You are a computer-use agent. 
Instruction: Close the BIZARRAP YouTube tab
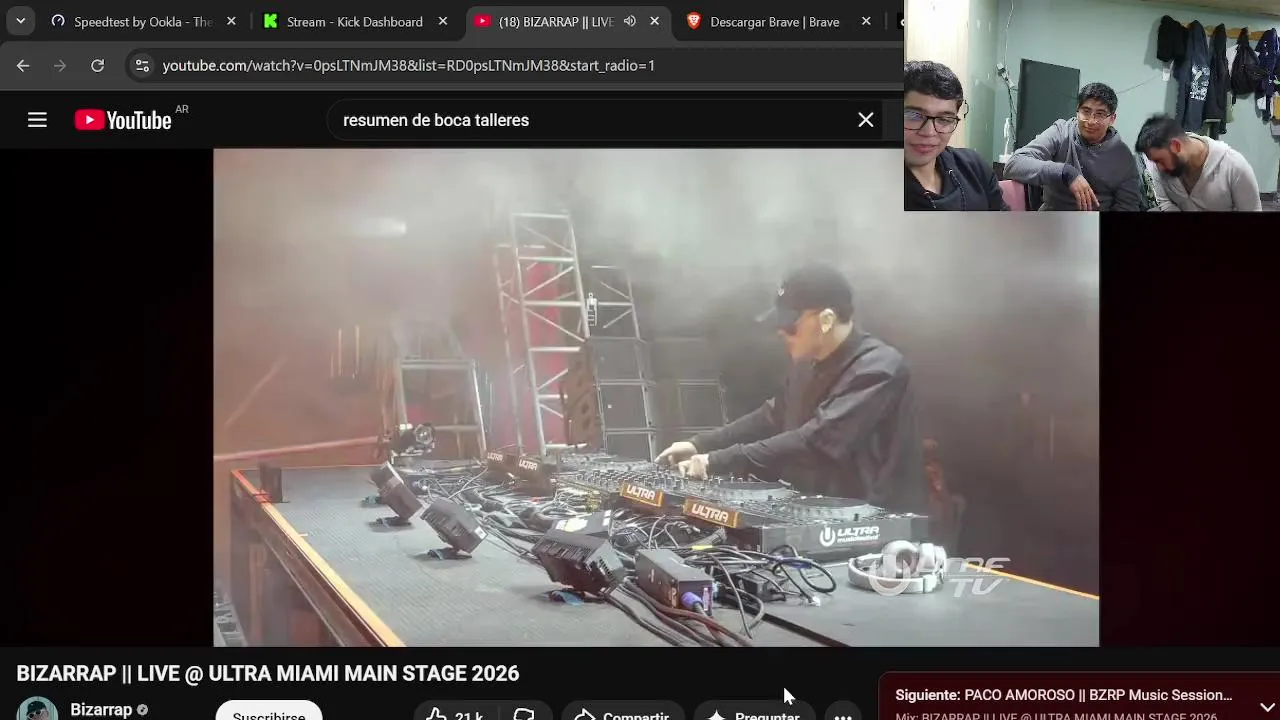pos(655,21)
